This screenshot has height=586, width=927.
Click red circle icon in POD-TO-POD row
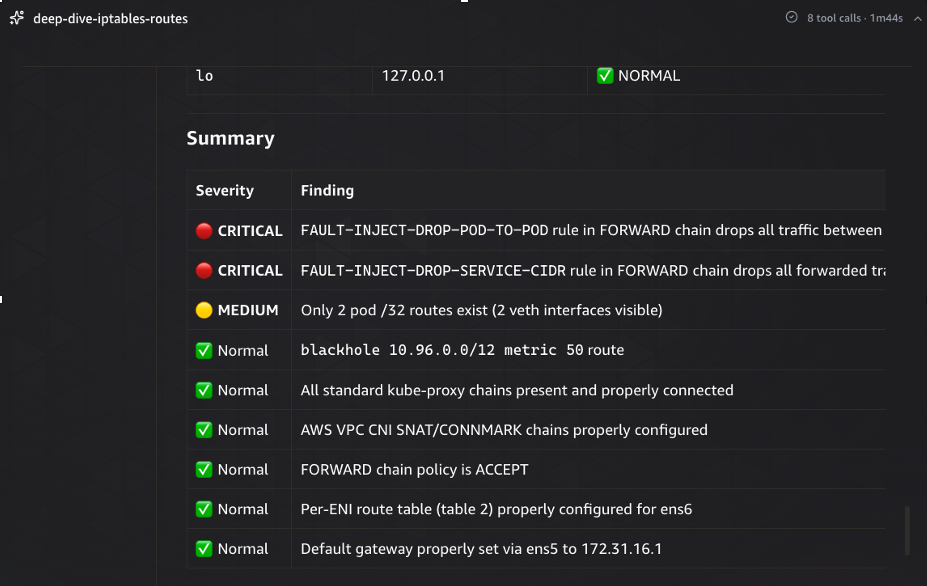pos(204,231)
